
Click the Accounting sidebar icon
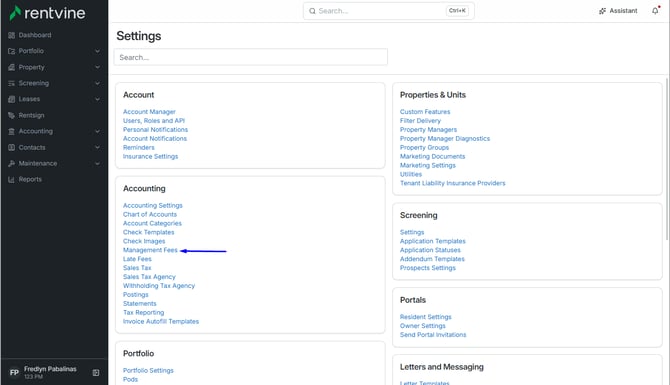pyautogui.click(x=12, y=131)
